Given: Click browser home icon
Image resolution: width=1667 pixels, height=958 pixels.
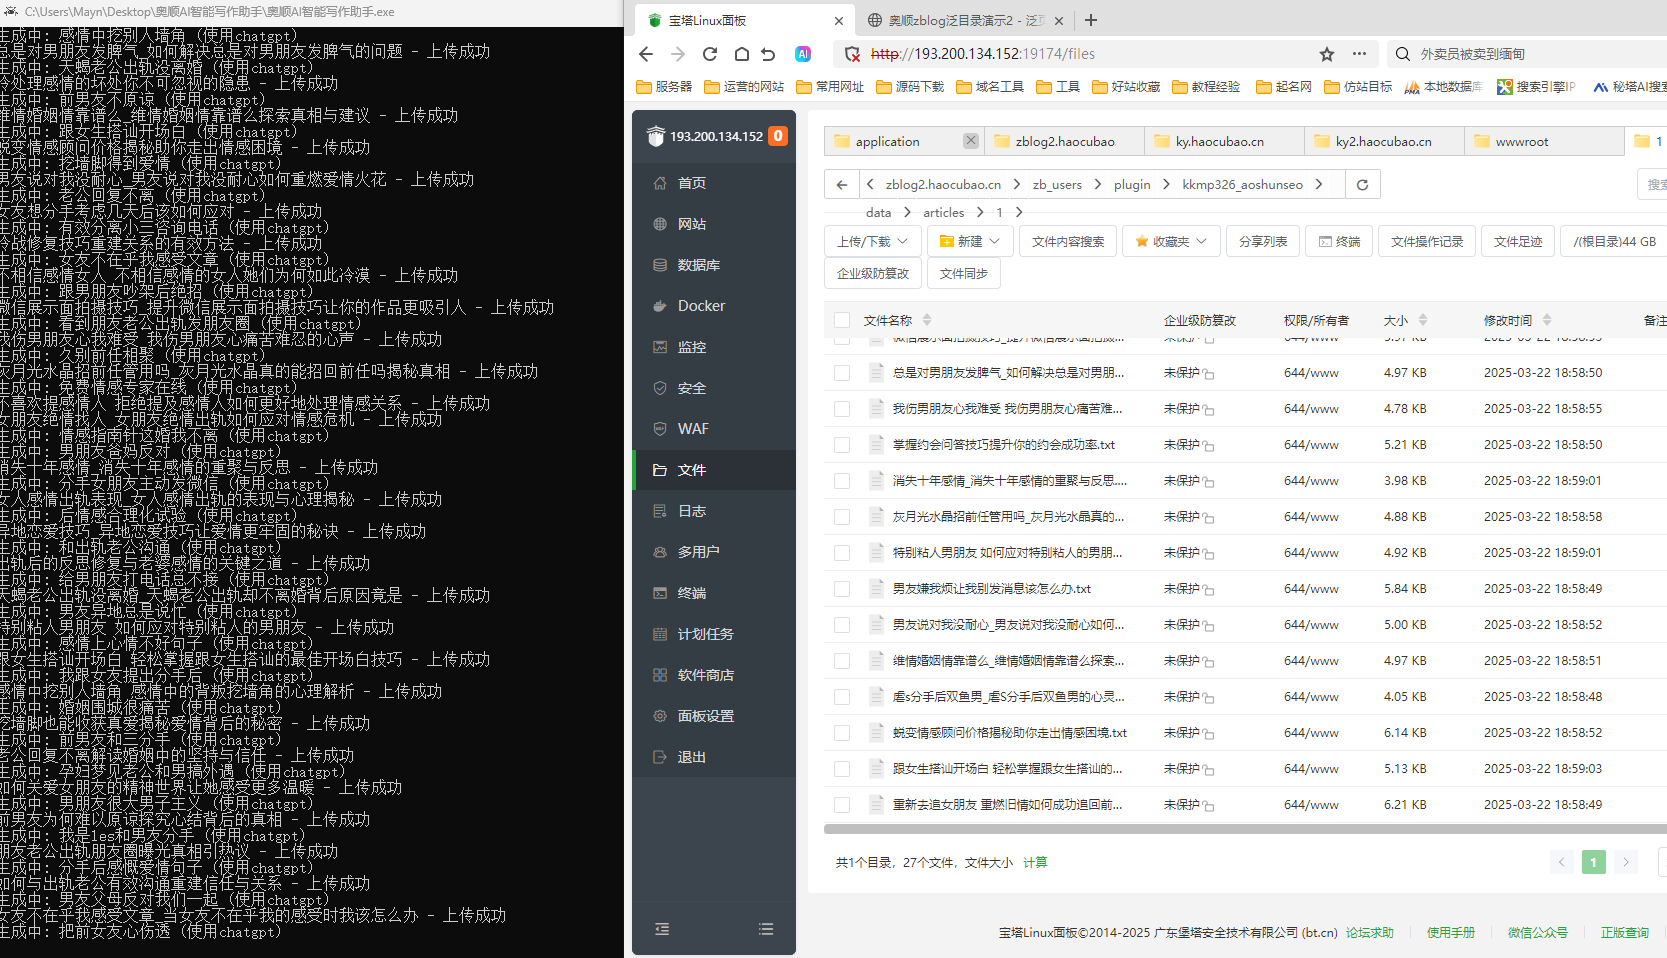Looking at the screenshot, I should 741,54.
